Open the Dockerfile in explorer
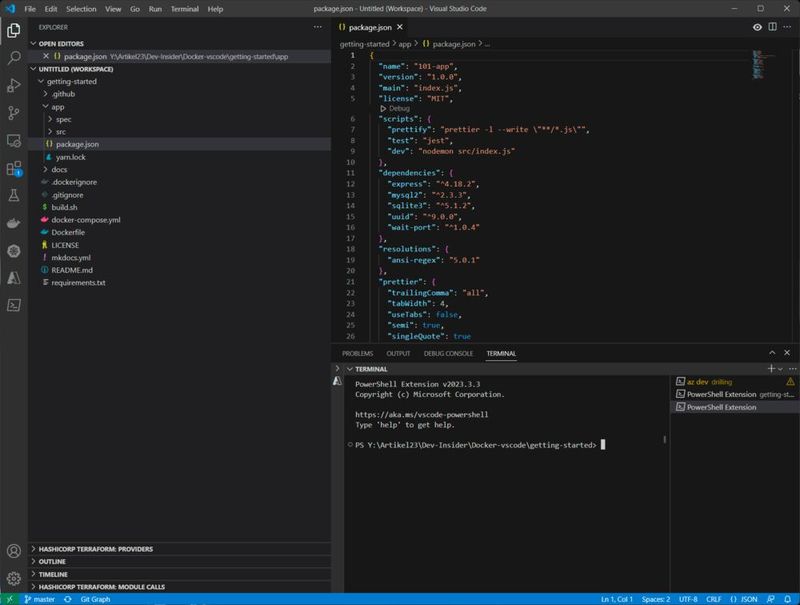Image resolution: width=800 pixels, height=605 pixels. coord(68,232)
